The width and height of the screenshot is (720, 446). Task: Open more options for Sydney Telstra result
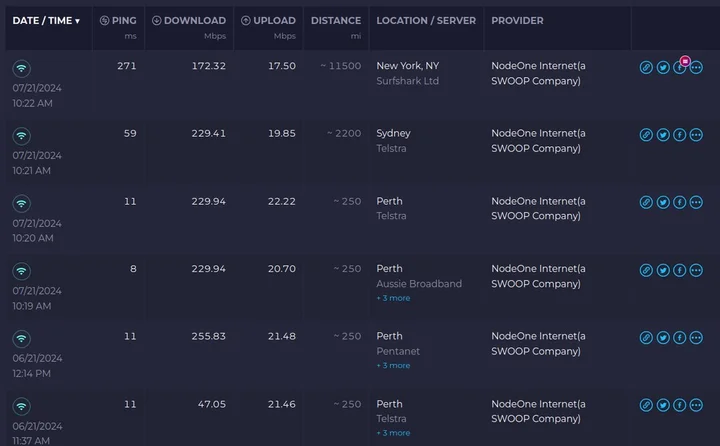click(696, 135)
